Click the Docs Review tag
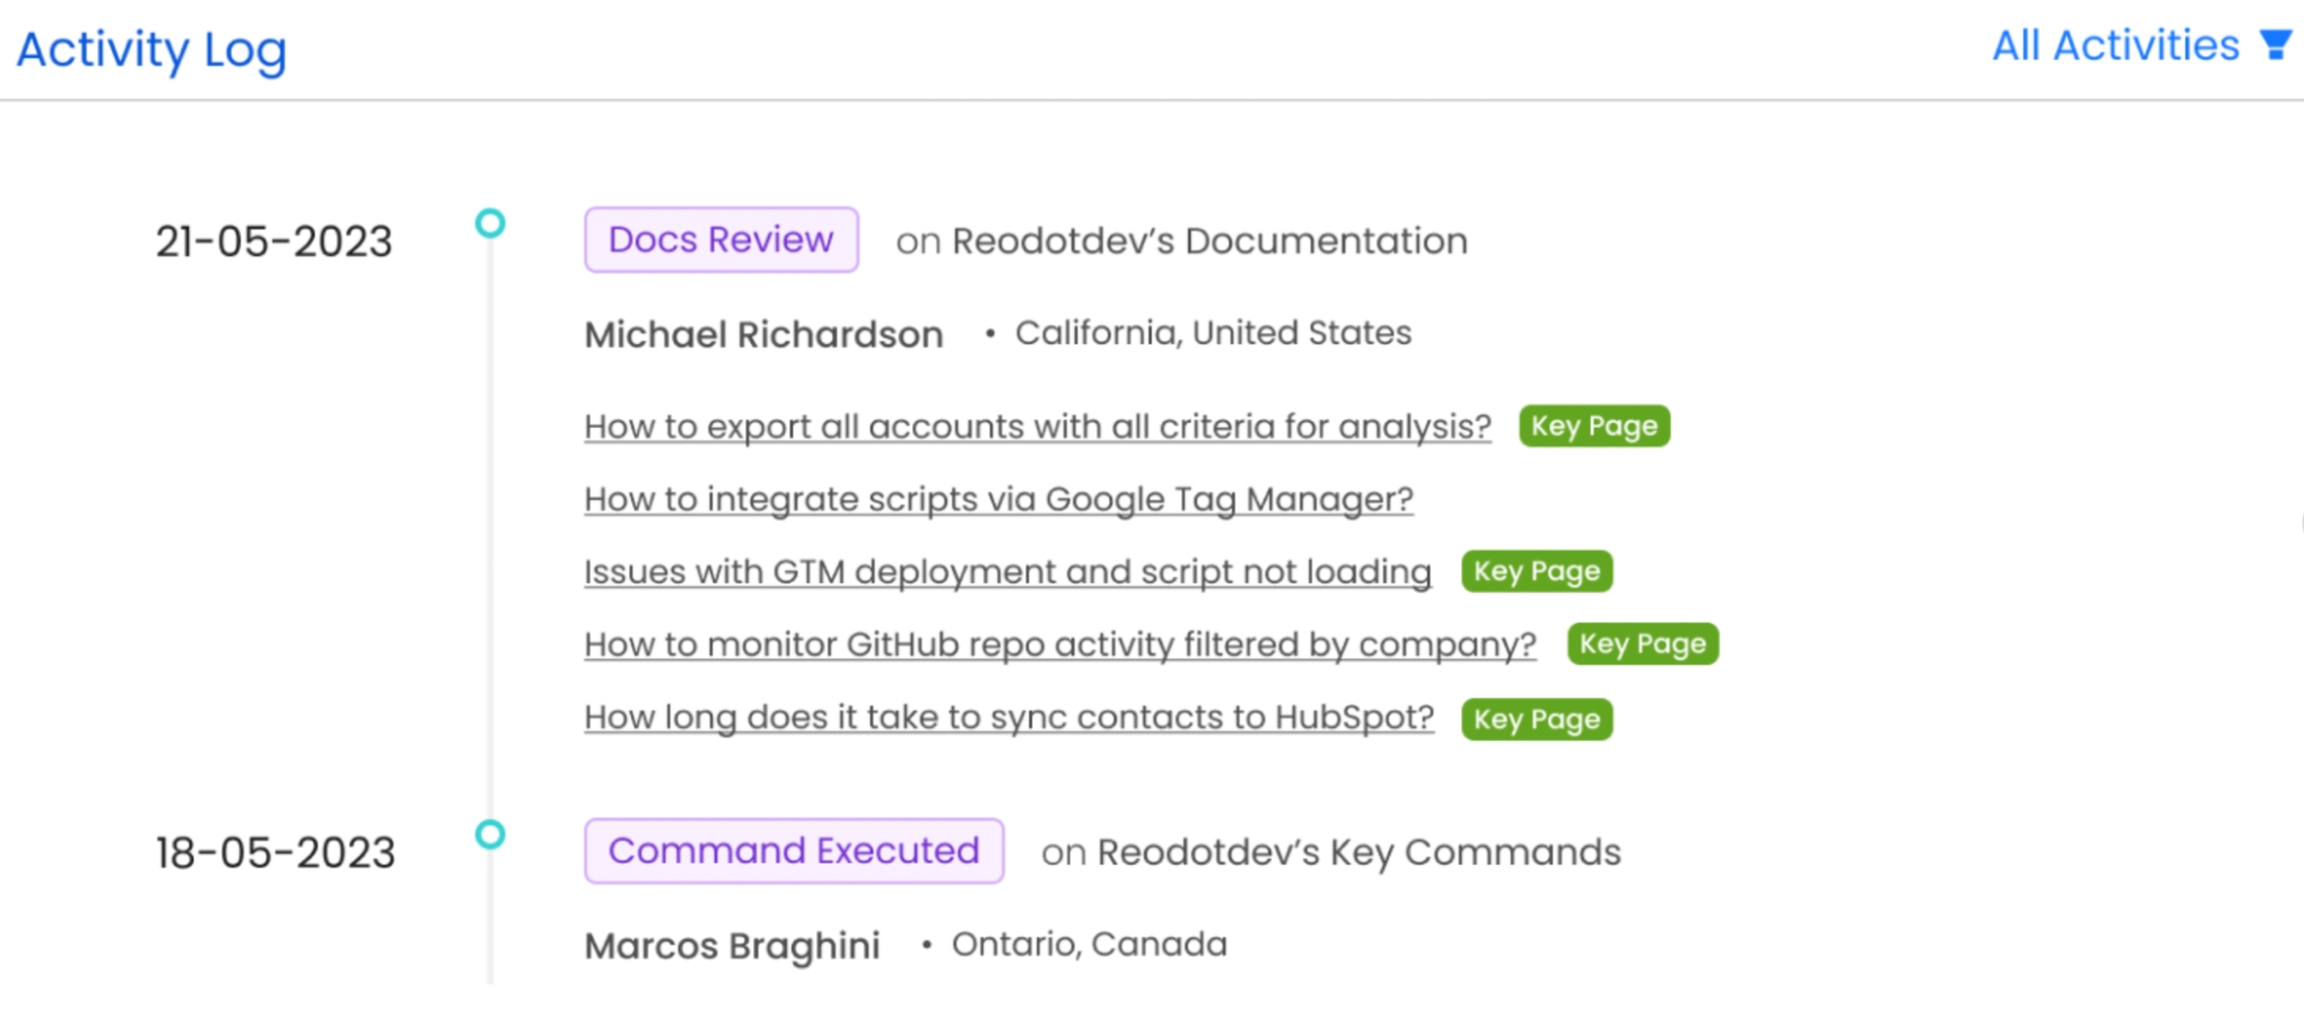 [x=721, y=240]
